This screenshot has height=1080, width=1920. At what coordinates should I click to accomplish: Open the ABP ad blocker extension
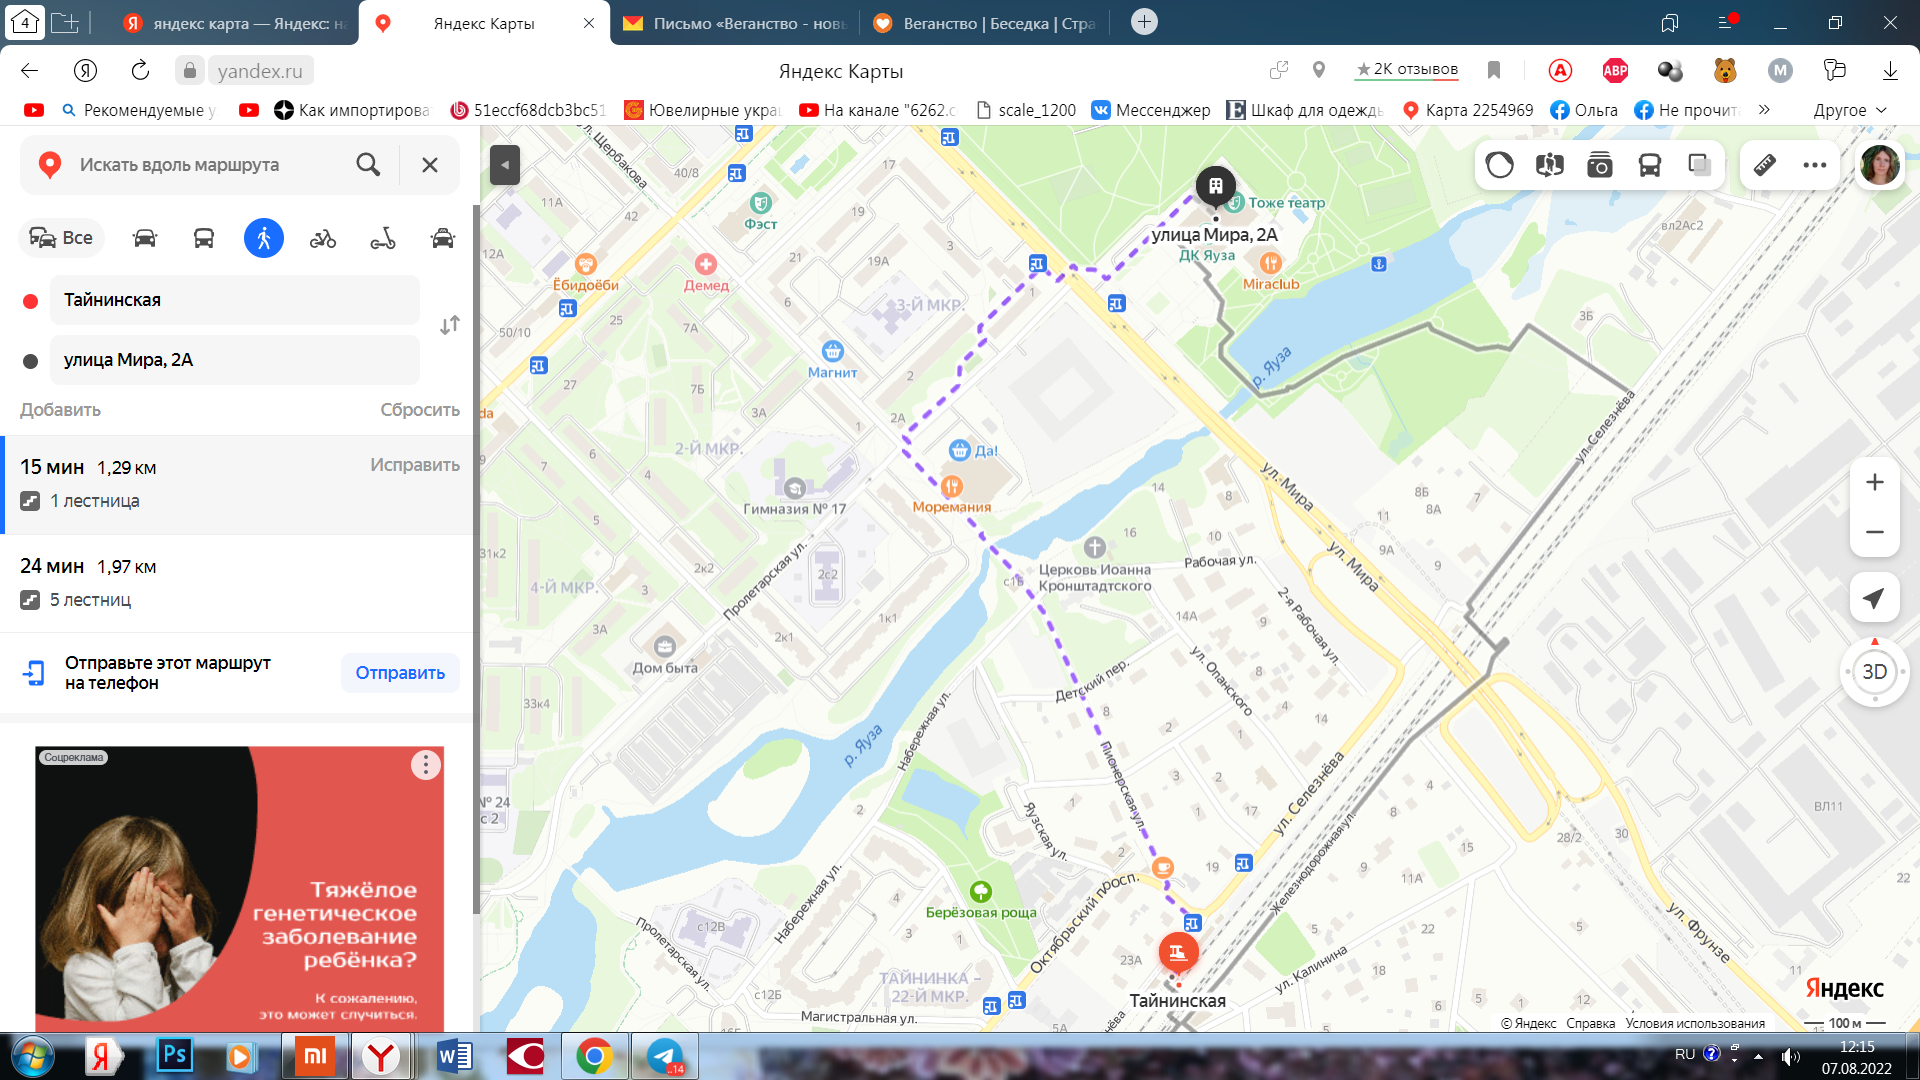[x=1615, y=70]
